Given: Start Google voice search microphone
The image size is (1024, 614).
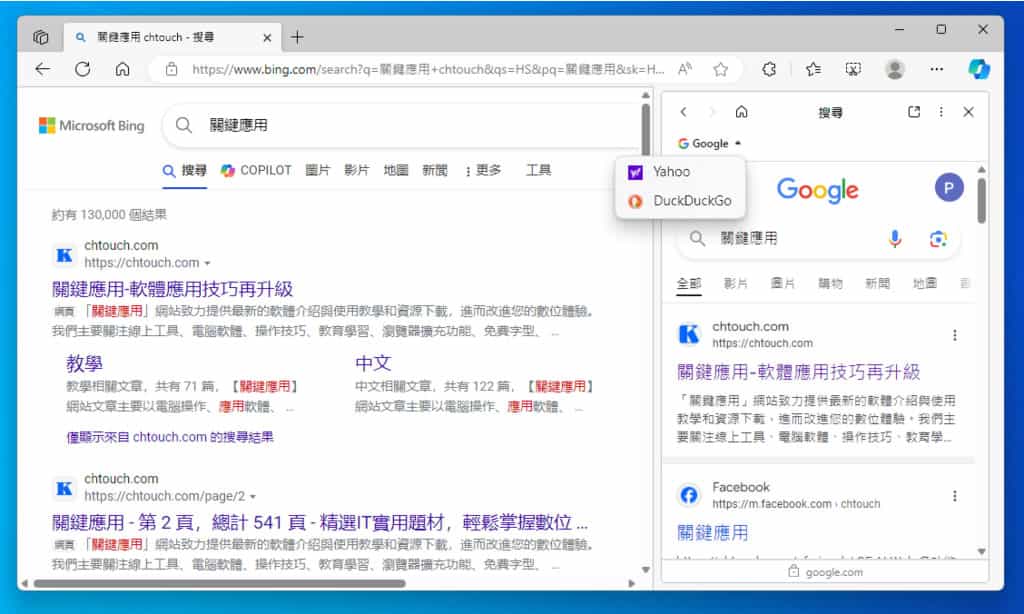Looking at the screenshot, I should pyautogui.click(x=895, y=239).
